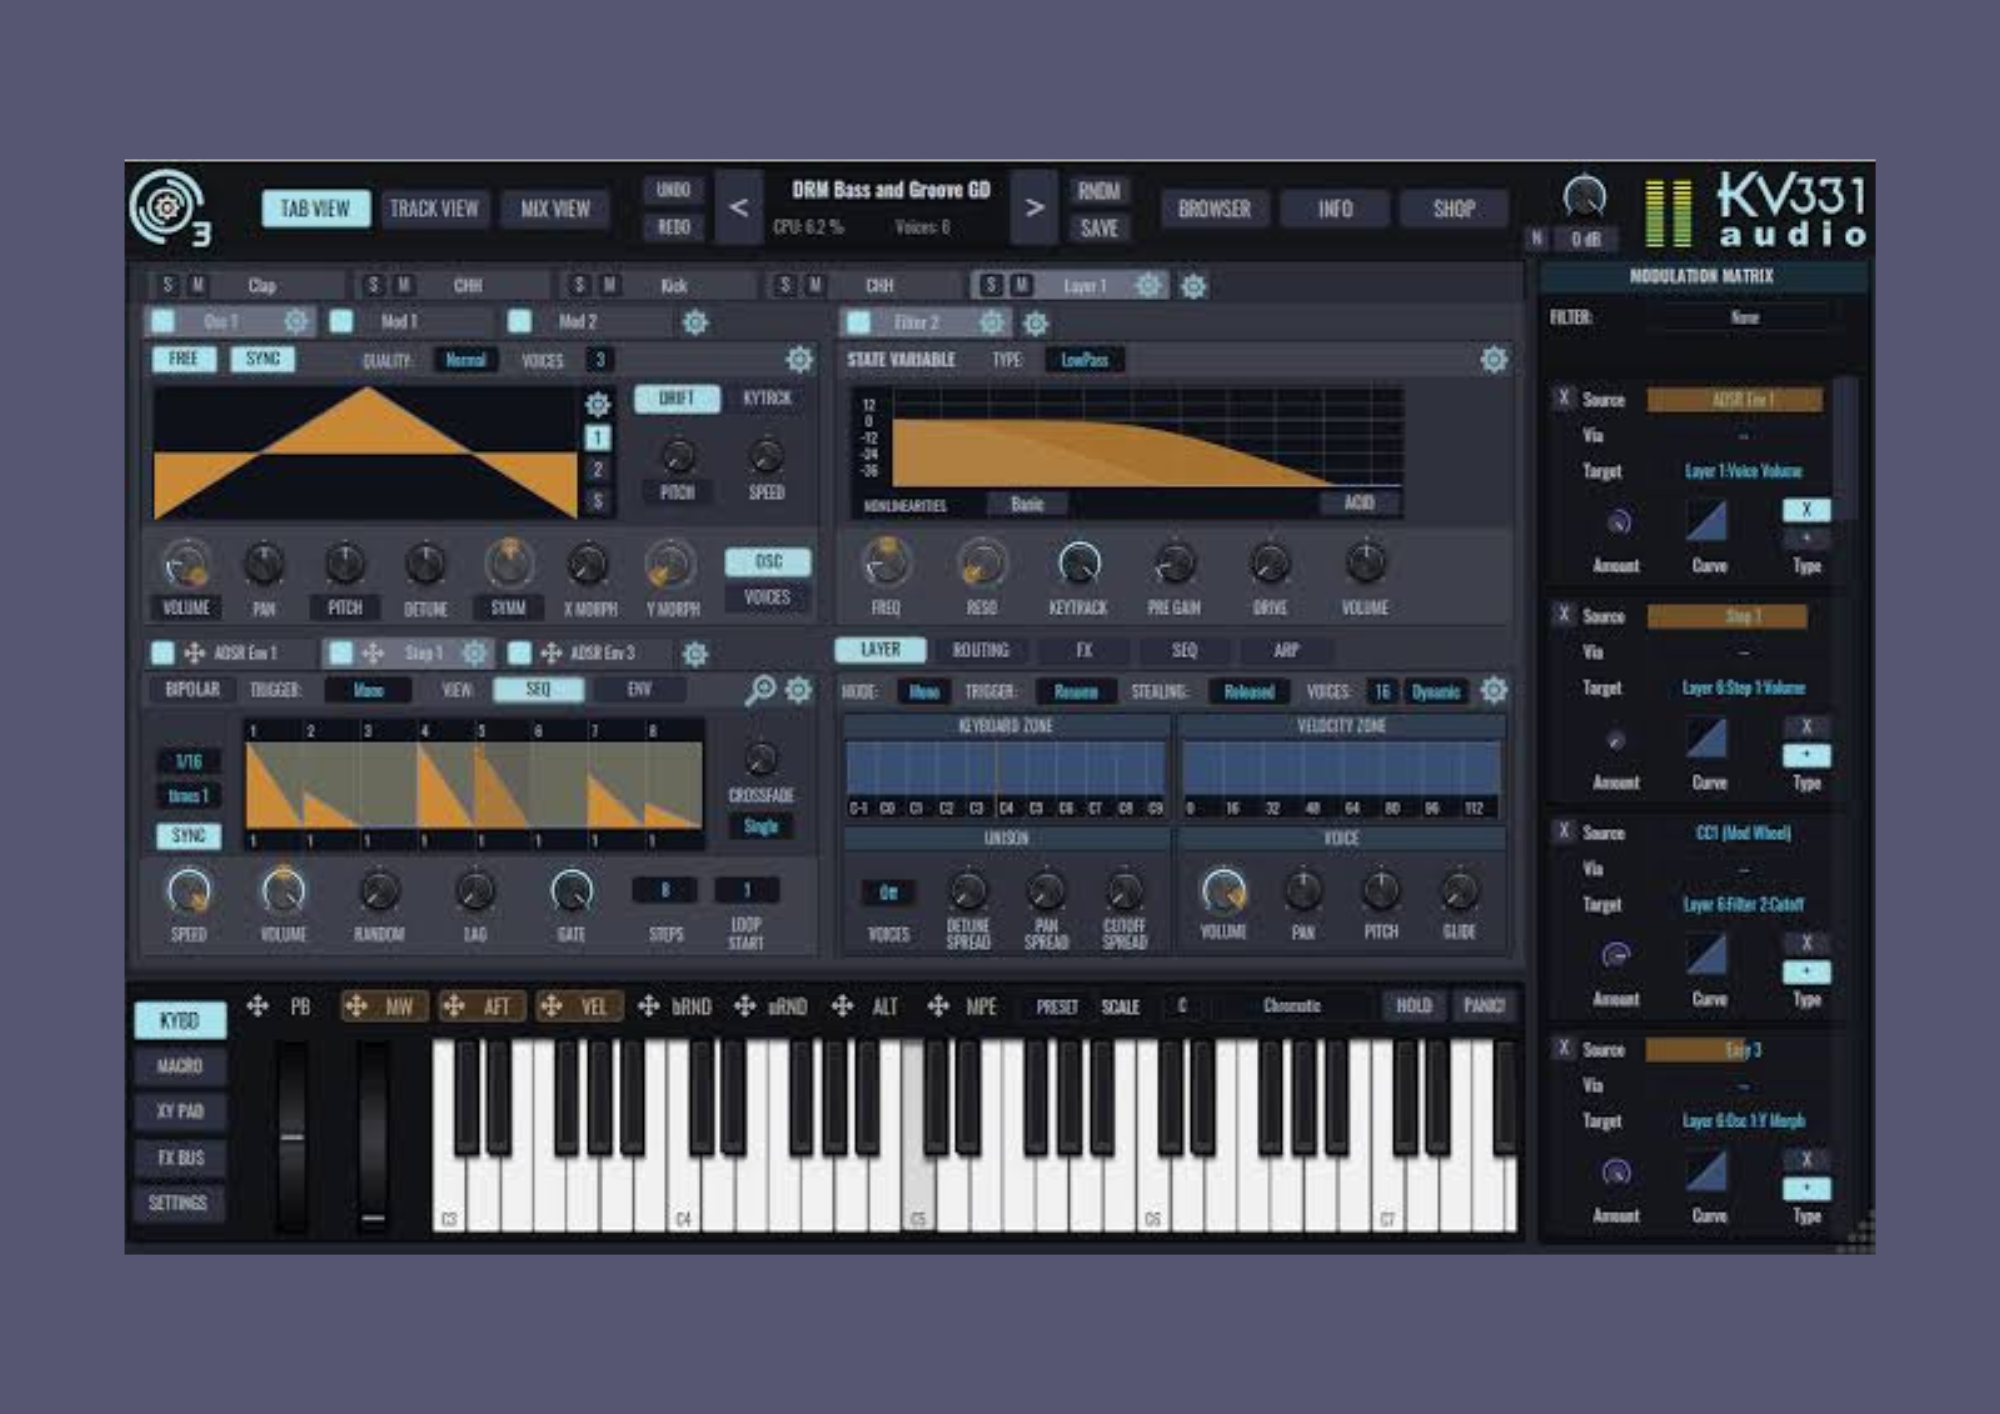The width and height of the screenshot is (2000, 1414).
Task: Open State Variable filter gear settings
Action: (1494, 360)
